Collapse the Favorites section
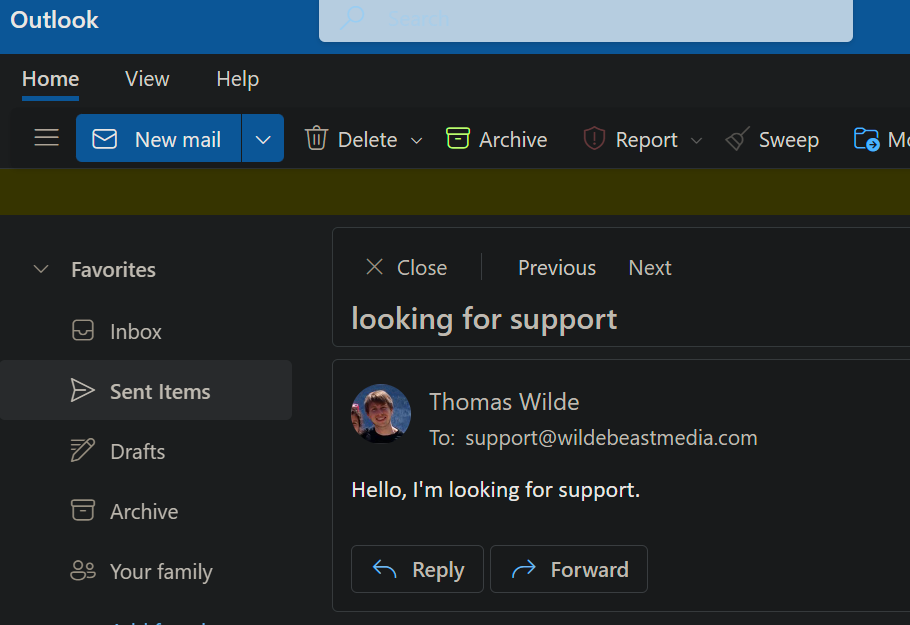The width and height of the screenshot is (910, 625). pyautogui.click(x=41, y=269)
